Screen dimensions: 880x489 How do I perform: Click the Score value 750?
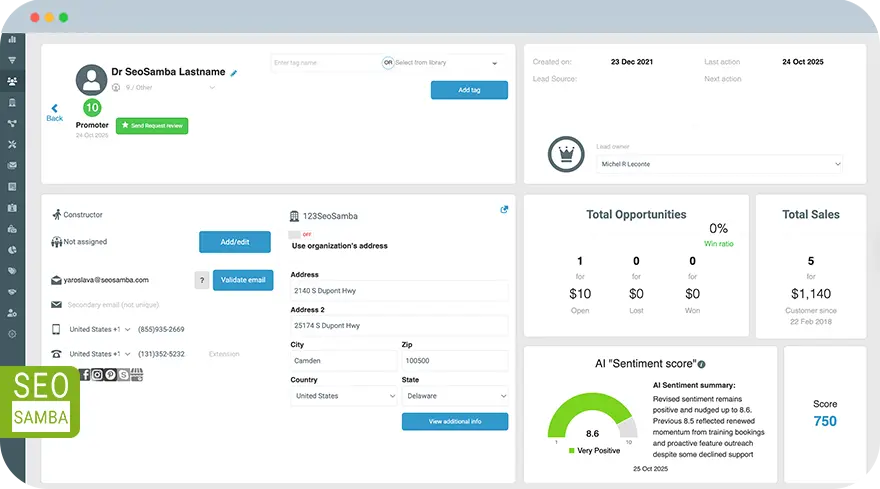(825, 421)
